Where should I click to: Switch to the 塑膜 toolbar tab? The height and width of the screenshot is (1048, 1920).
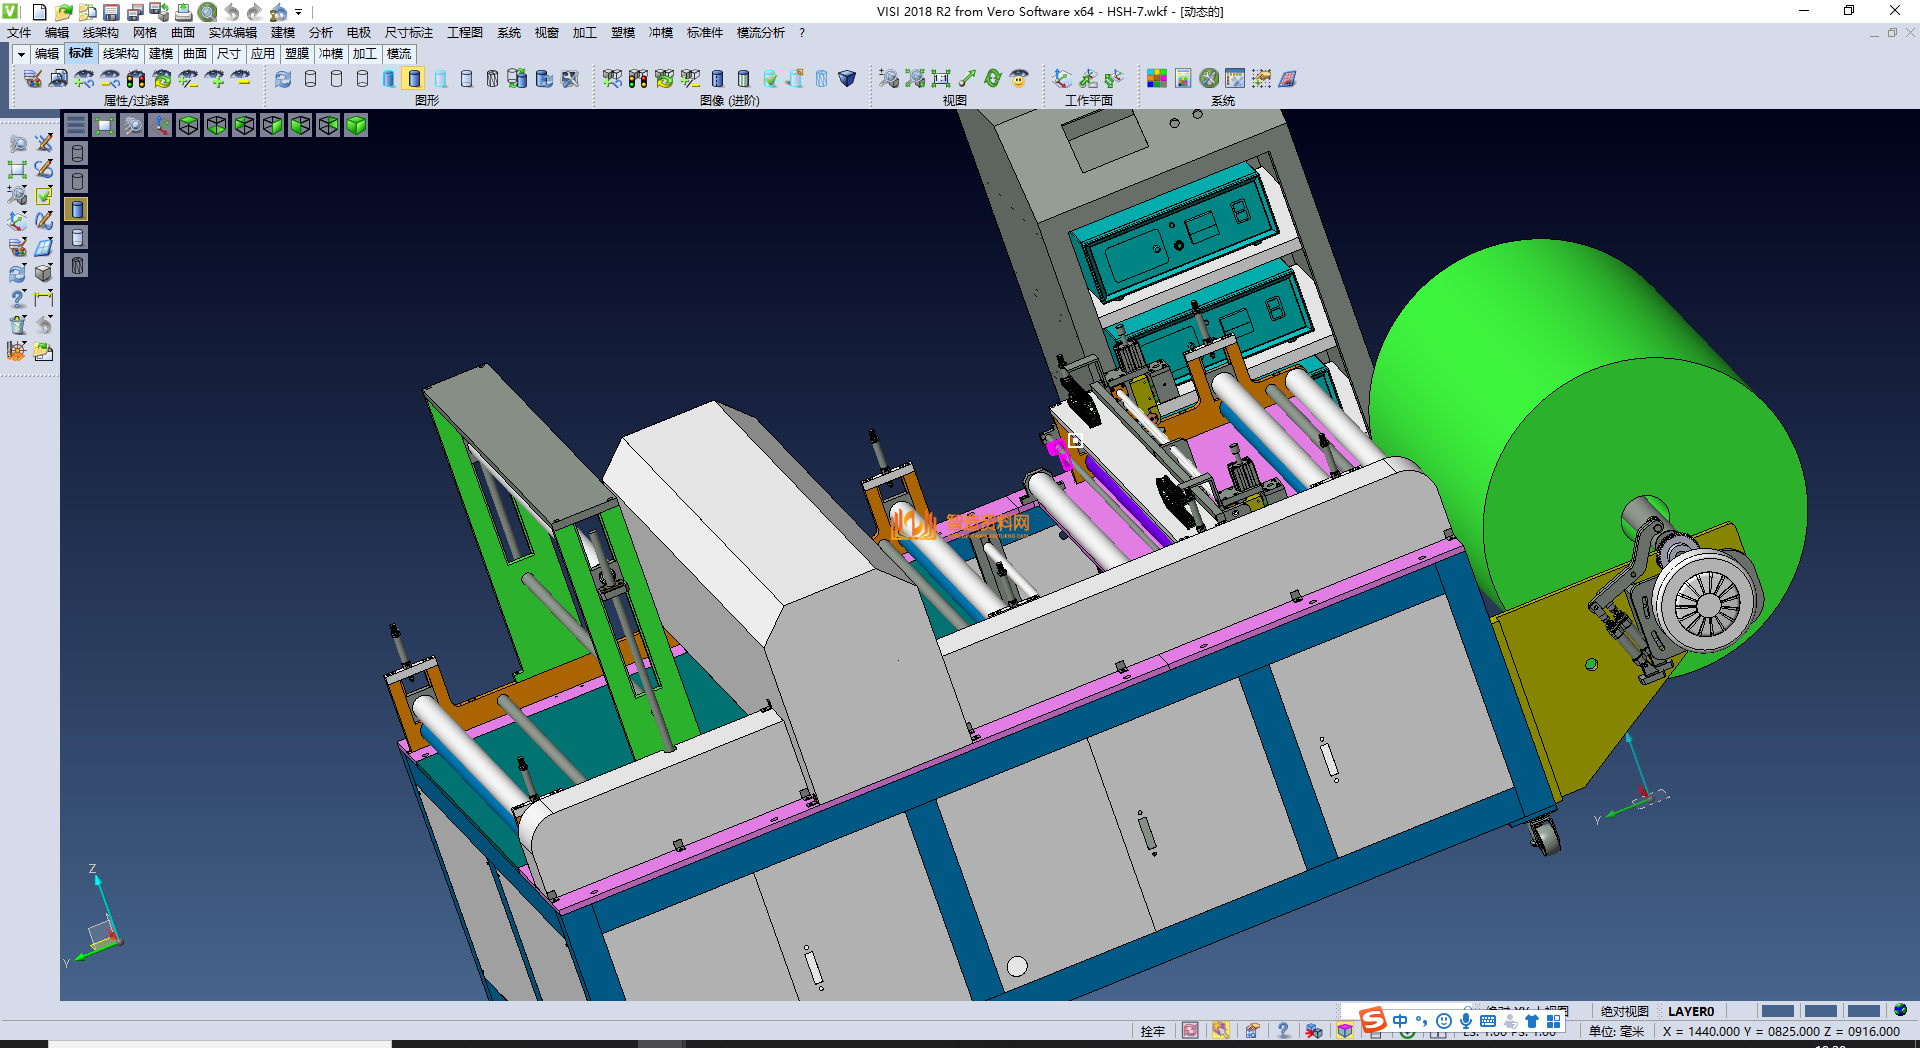[x=297, y=54]
